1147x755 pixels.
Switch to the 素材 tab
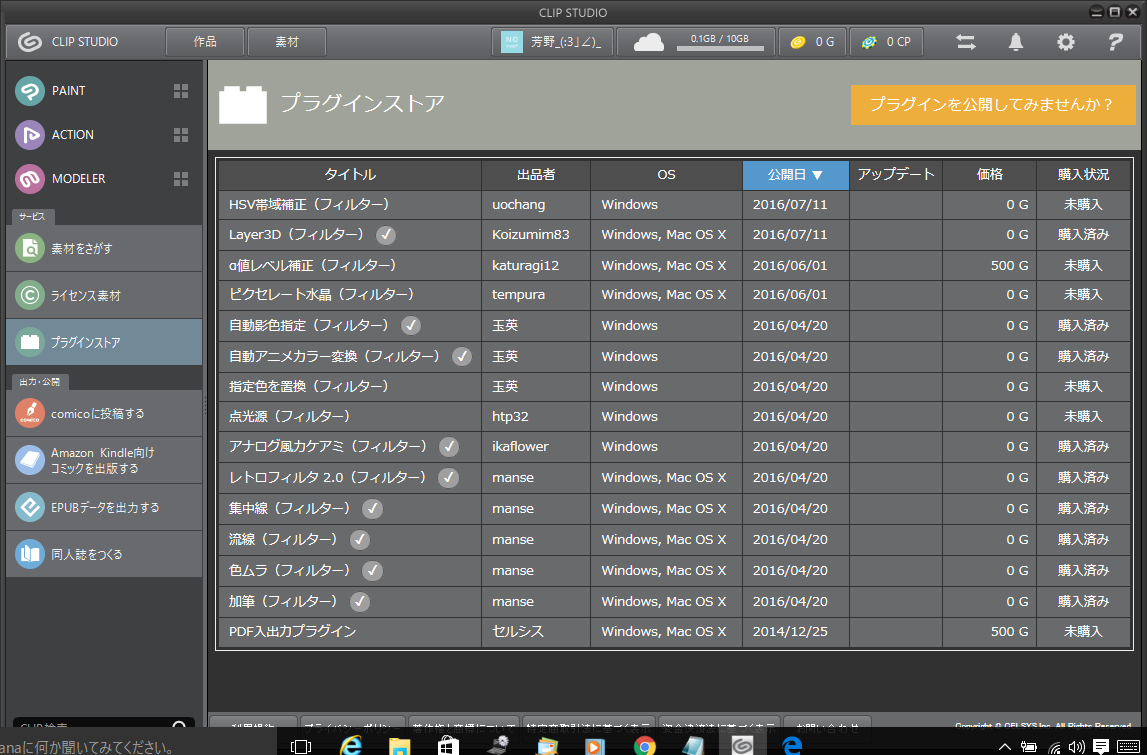point(287,42)
